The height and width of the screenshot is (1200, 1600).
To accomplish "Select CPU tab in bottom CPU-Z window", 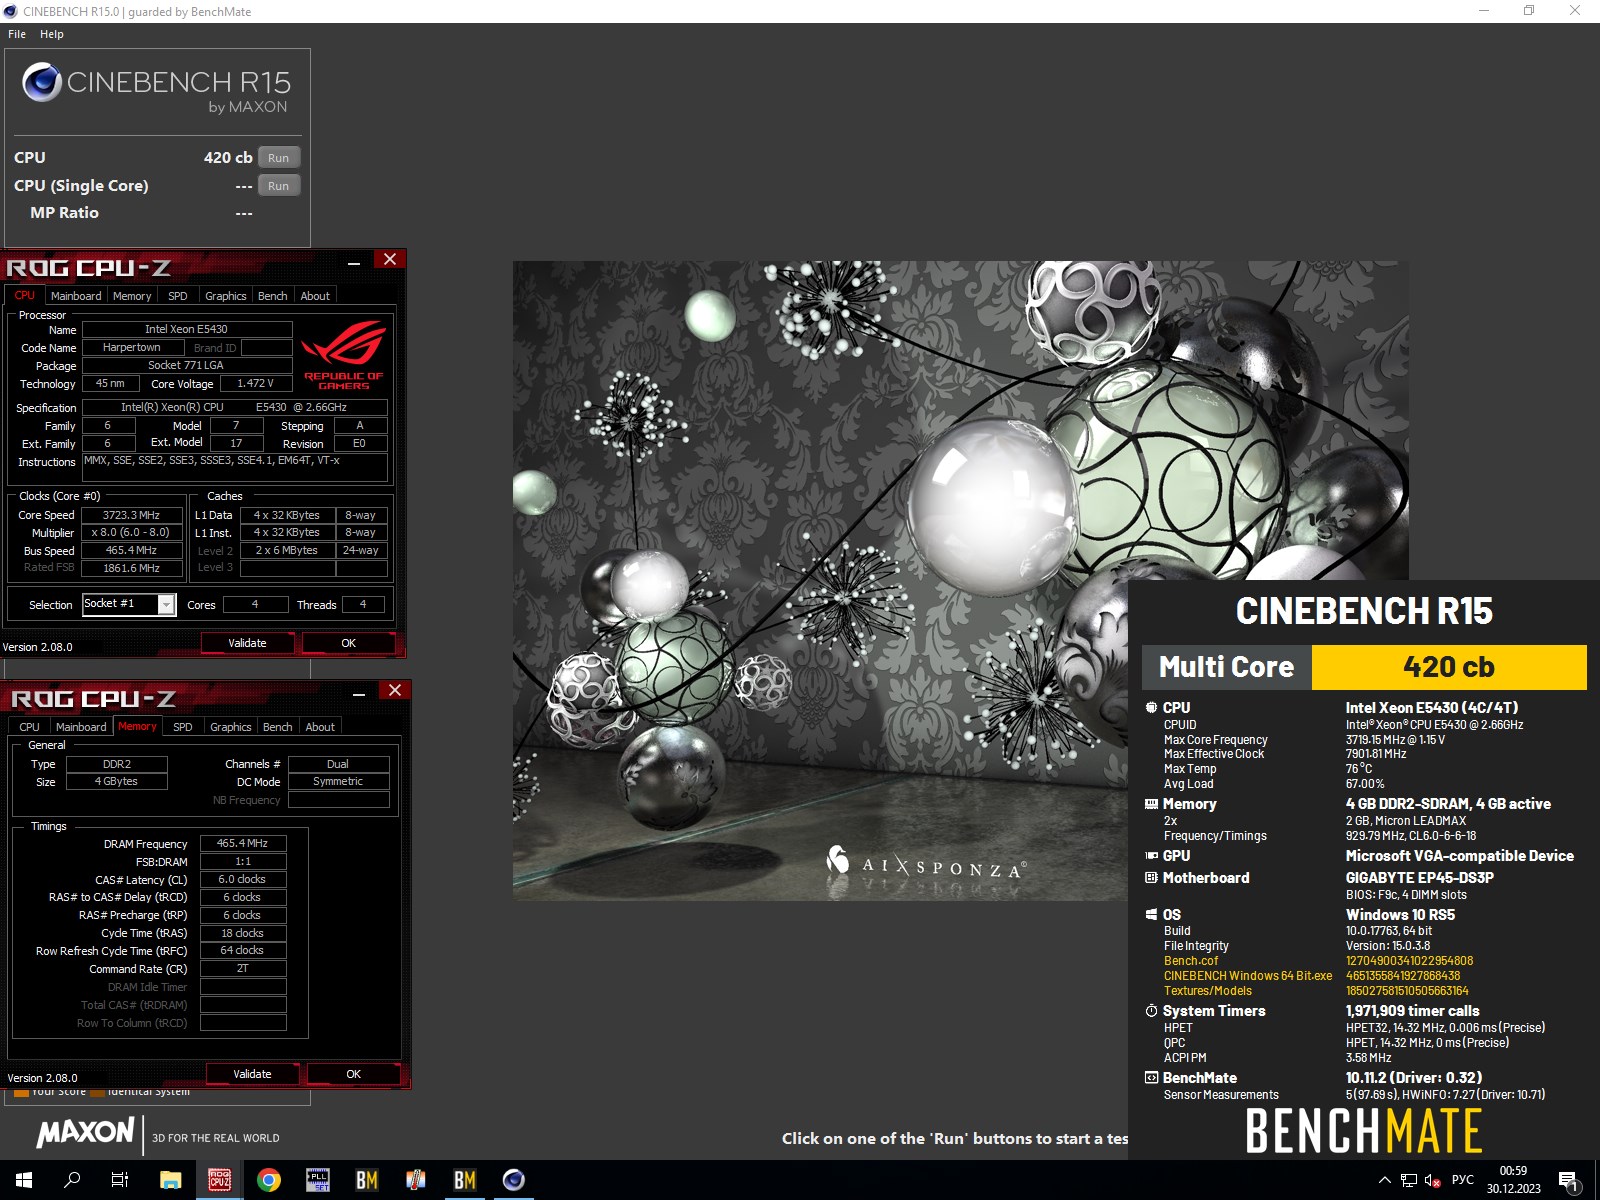I will click(x=29, y=727).
